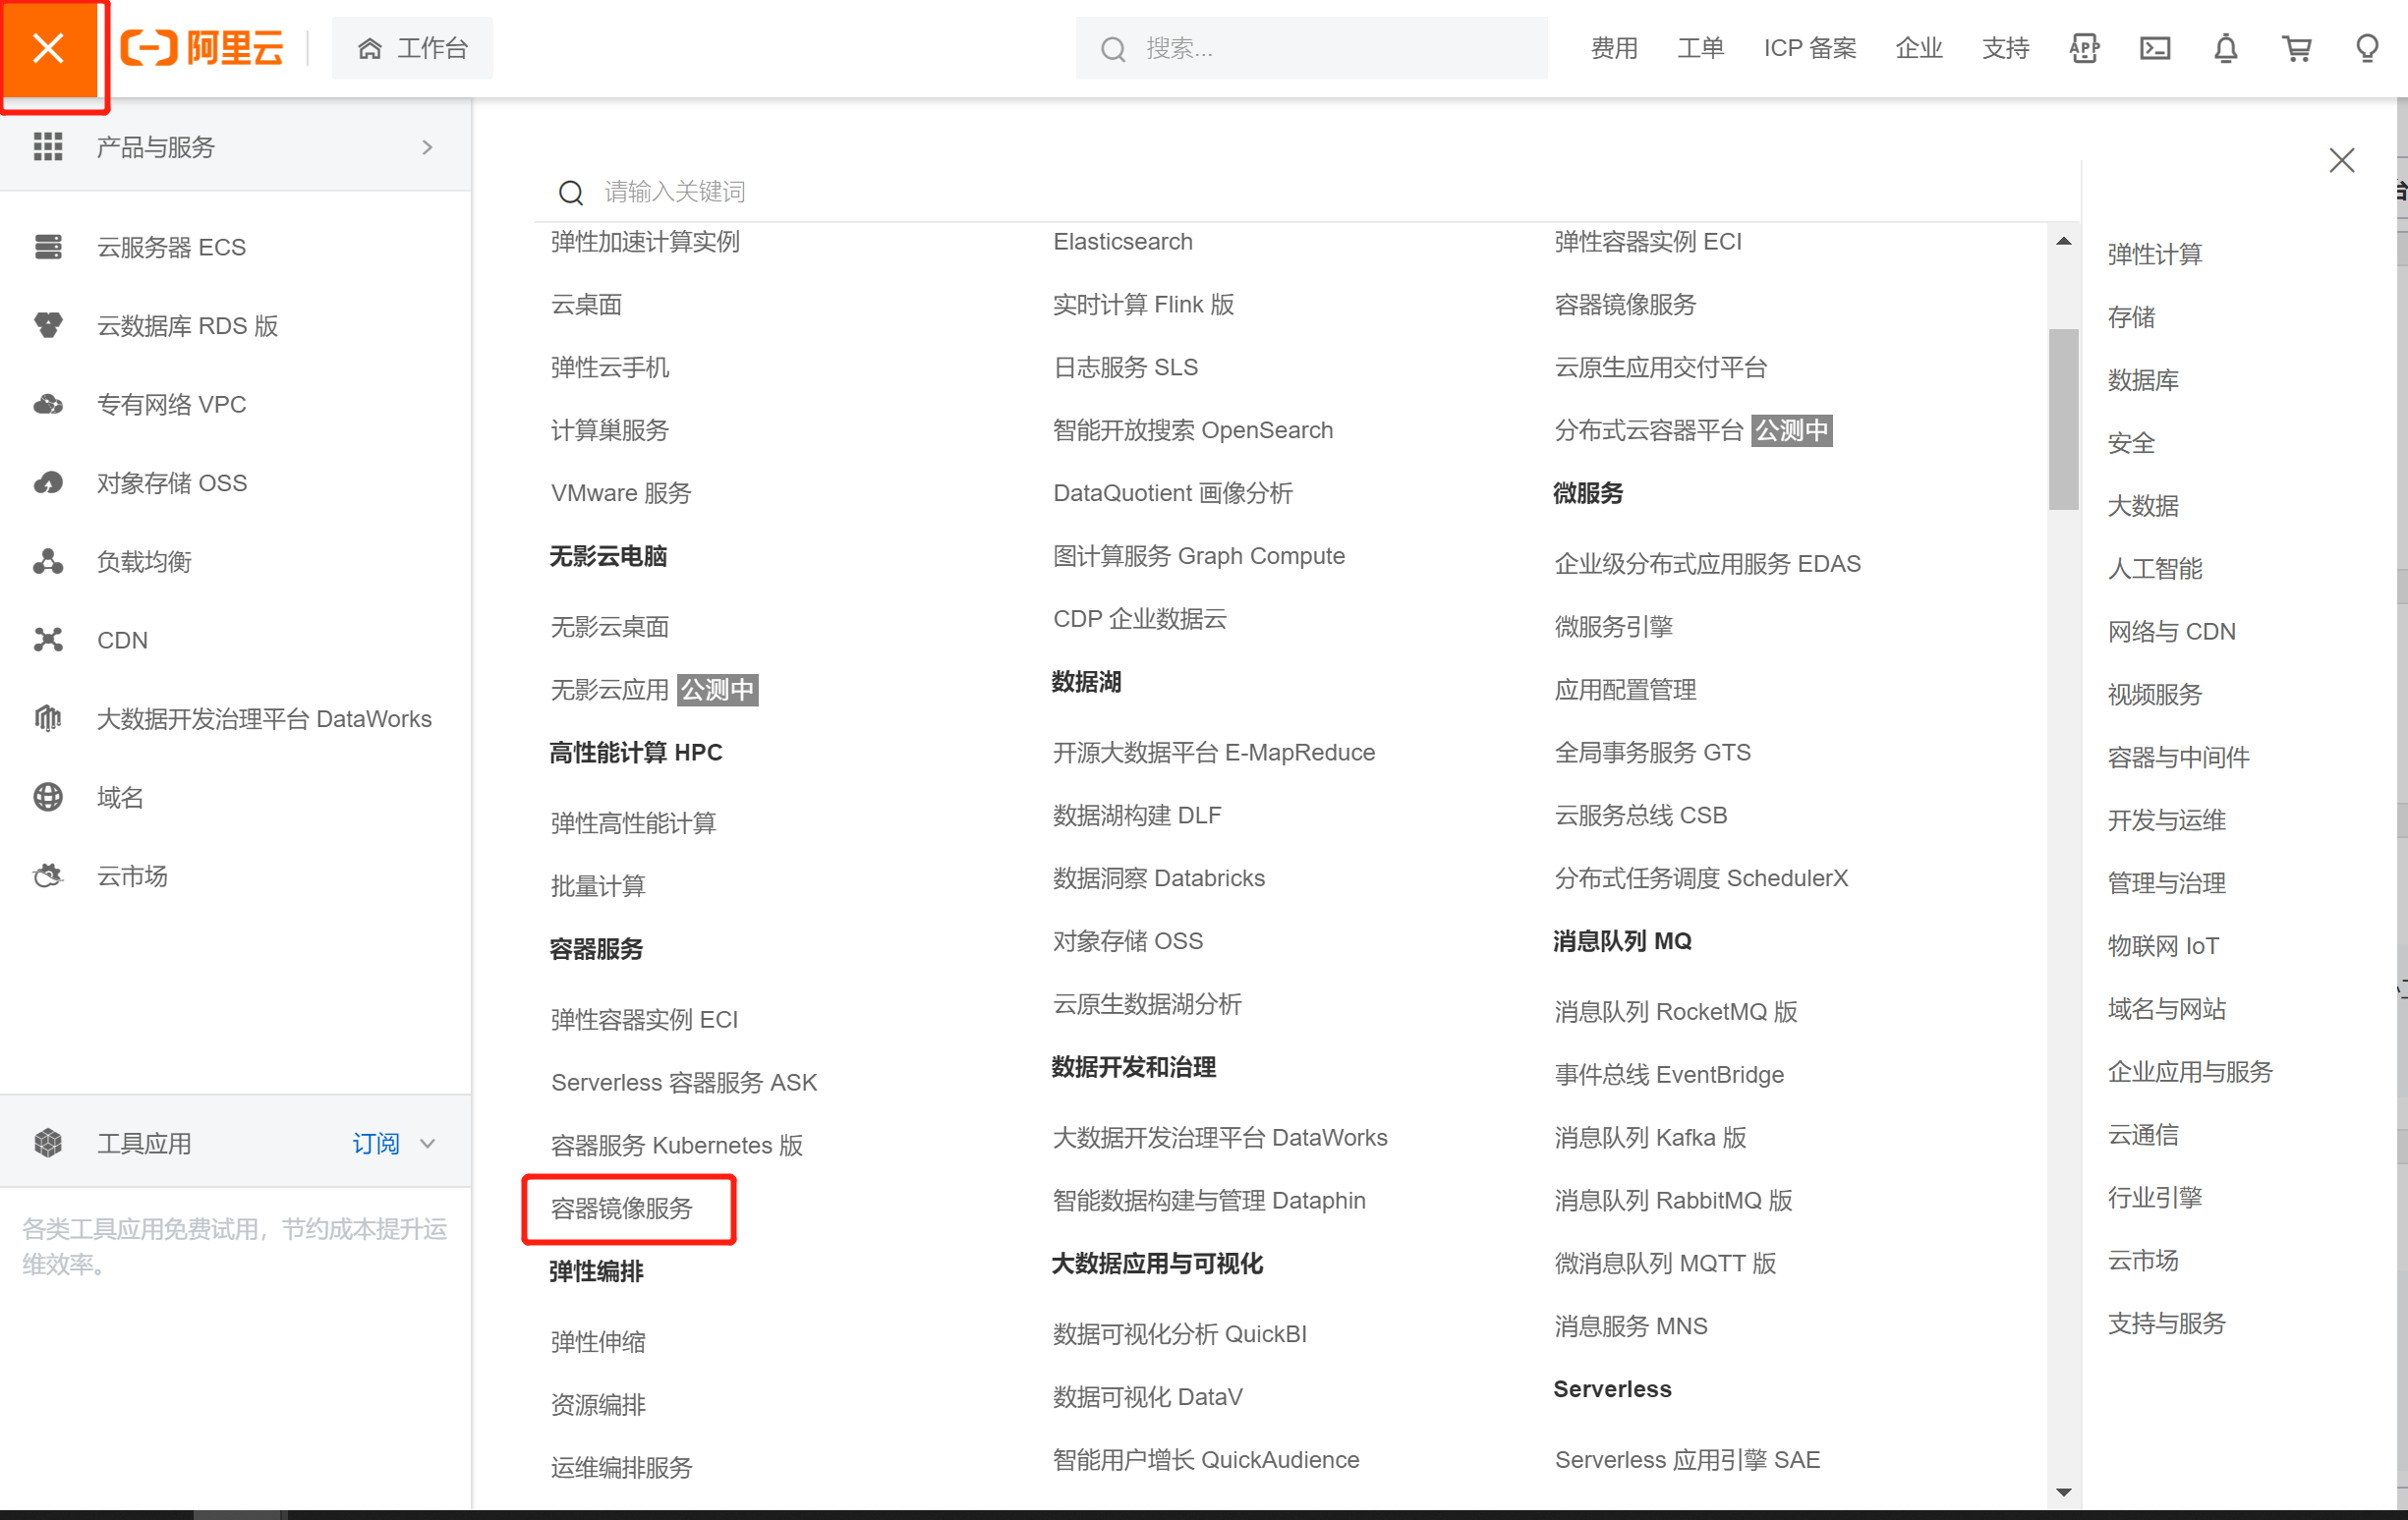Image resolution: width=2408 pixels, height=1520 pixels.
Task: Open the shopping cart icon
Action: [x=2296, y=48]
